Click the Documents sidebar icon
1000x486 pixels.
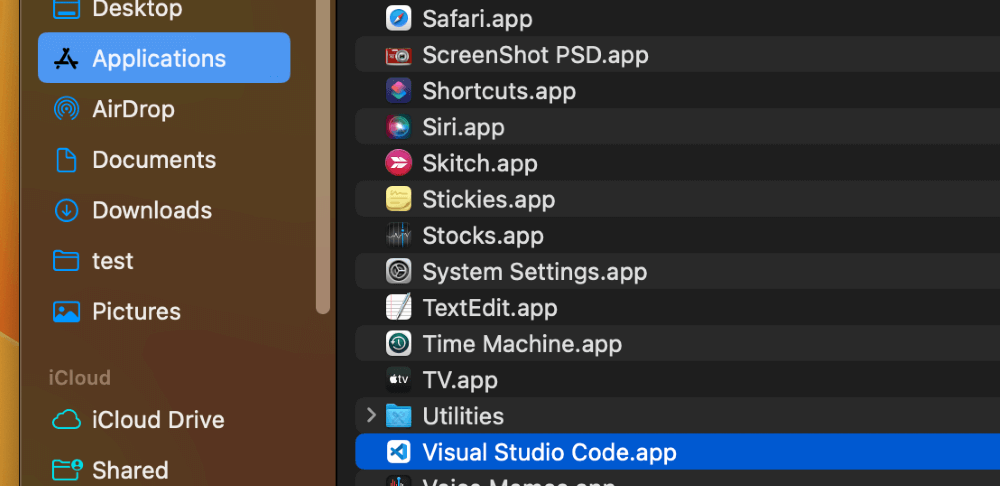pyautogui.click(x=66, y=159)
